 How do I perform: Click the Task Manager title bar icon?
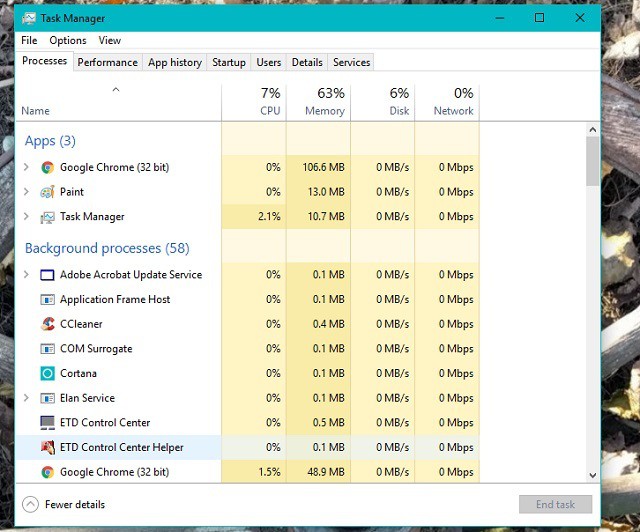(29, 18)
